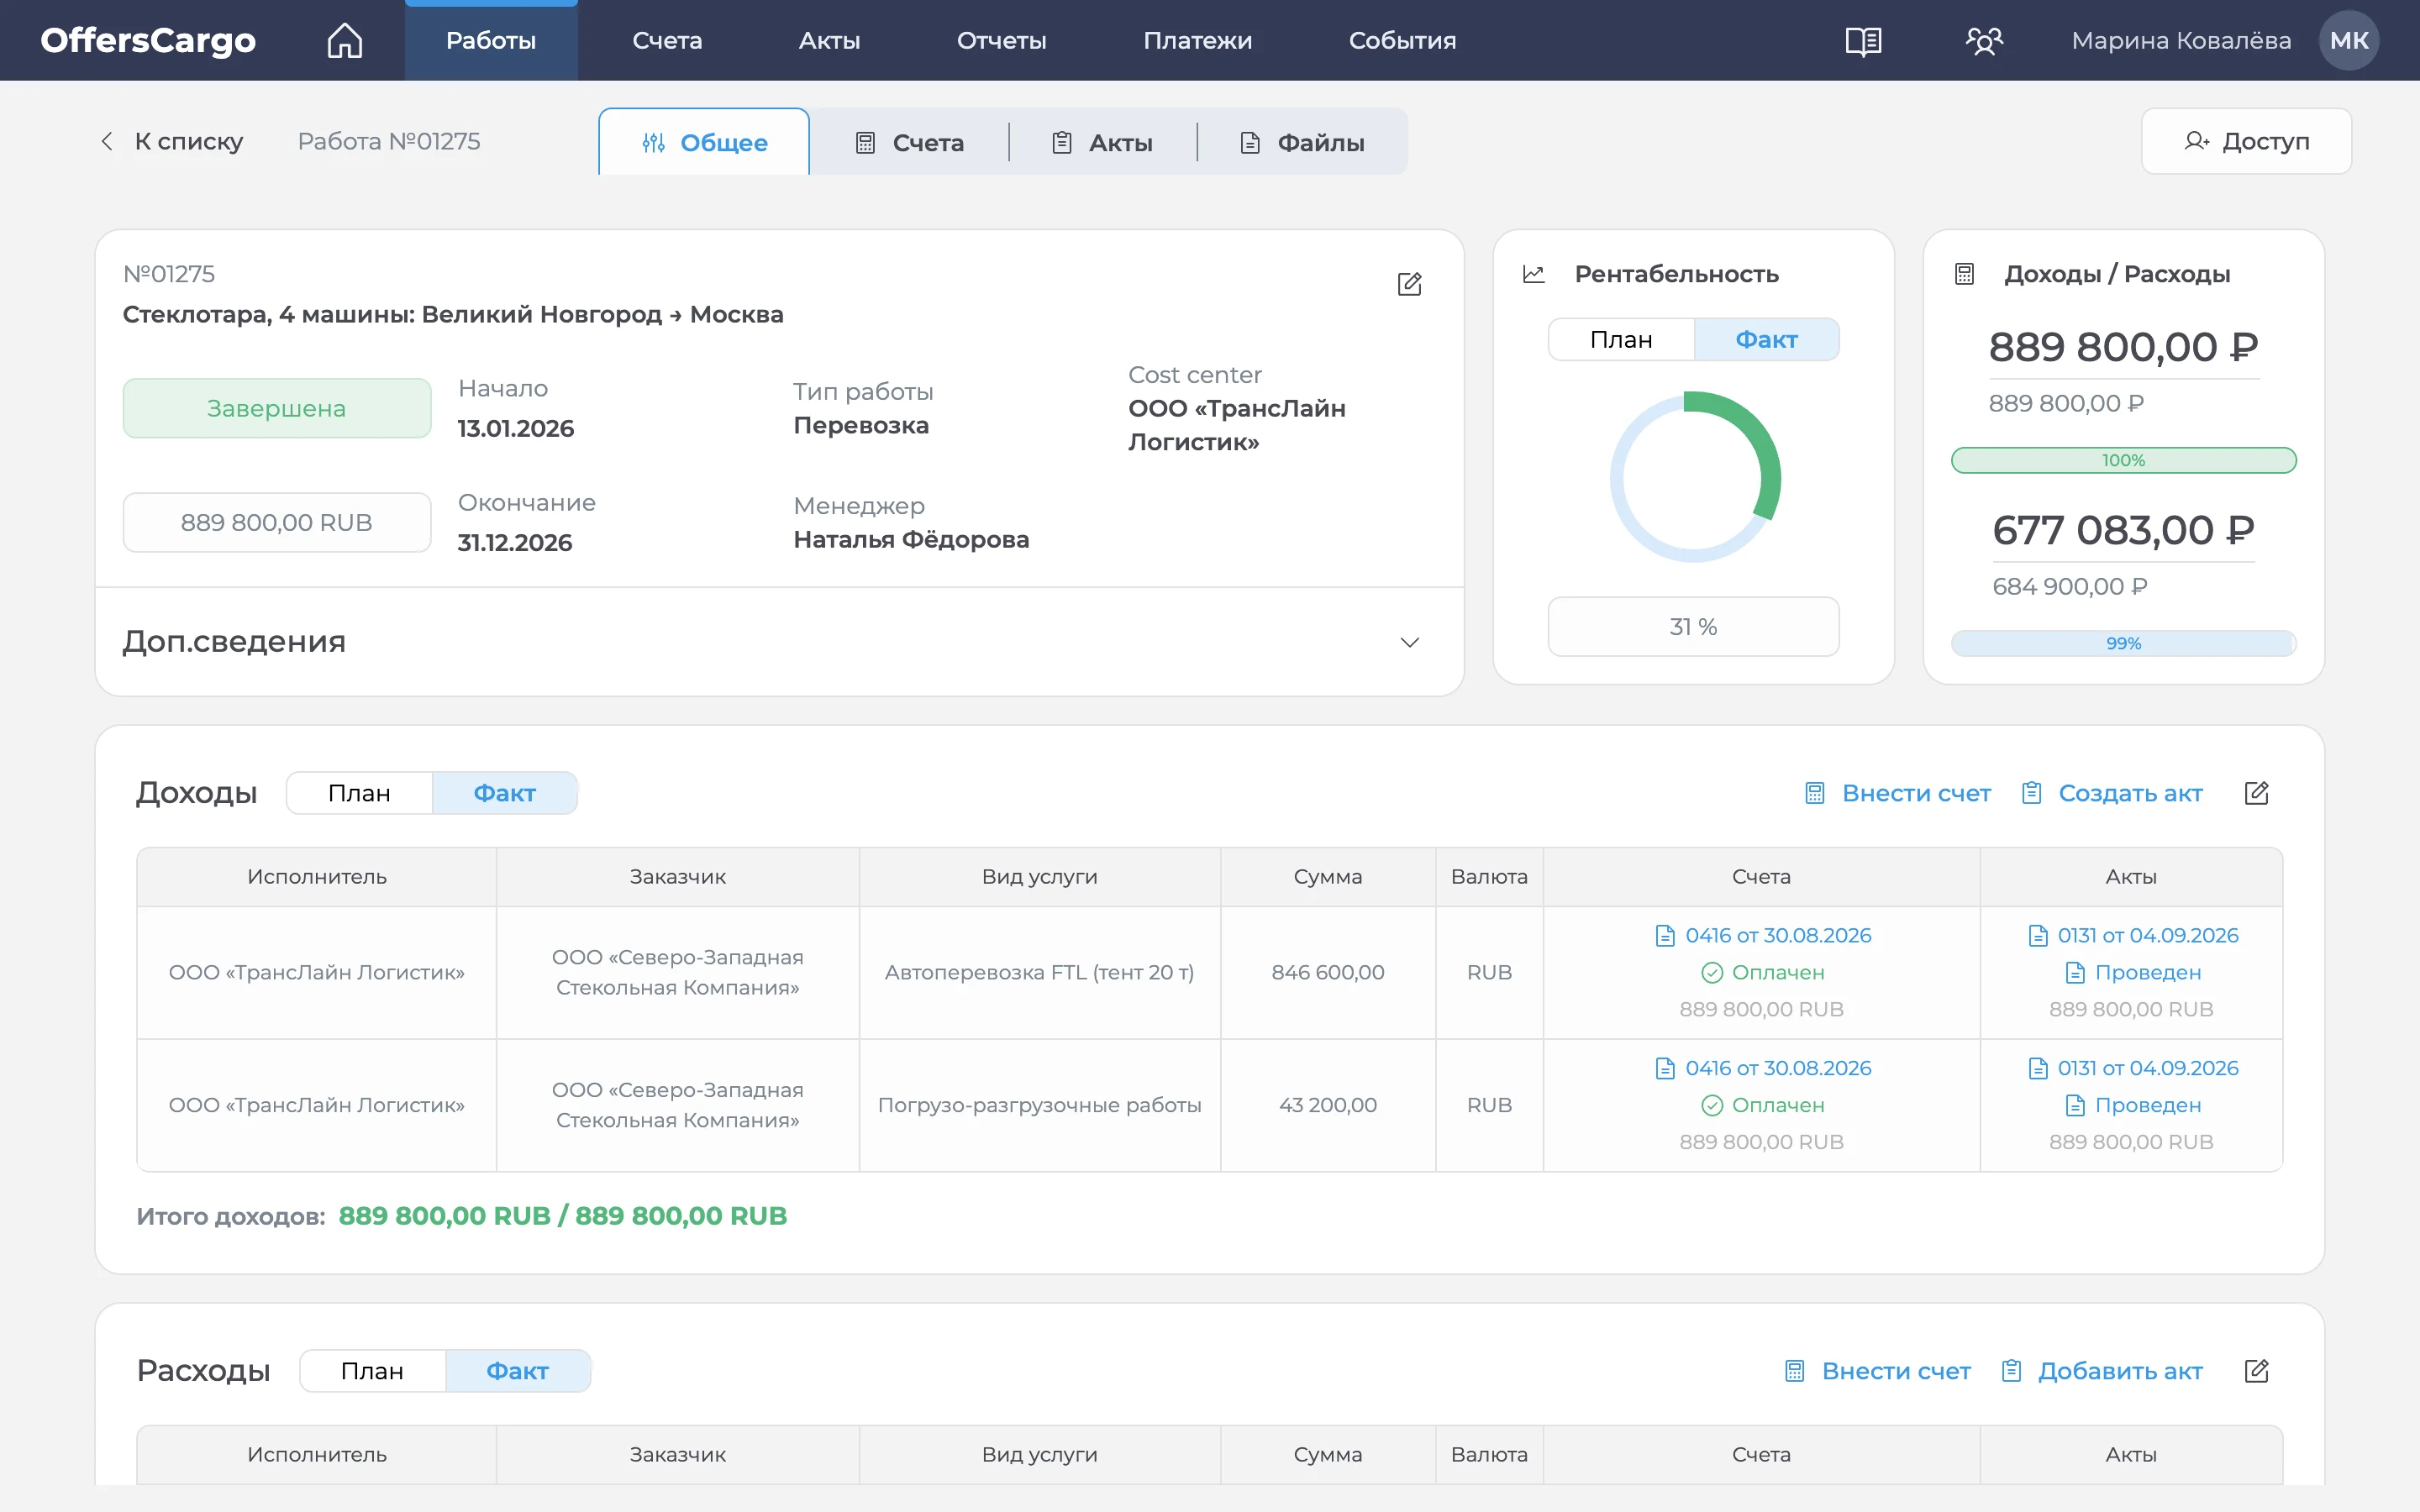The height and width of the screenshot is (1512, 2420).
Task: Switch Рентабельность to План
Action: (1621, 340)
